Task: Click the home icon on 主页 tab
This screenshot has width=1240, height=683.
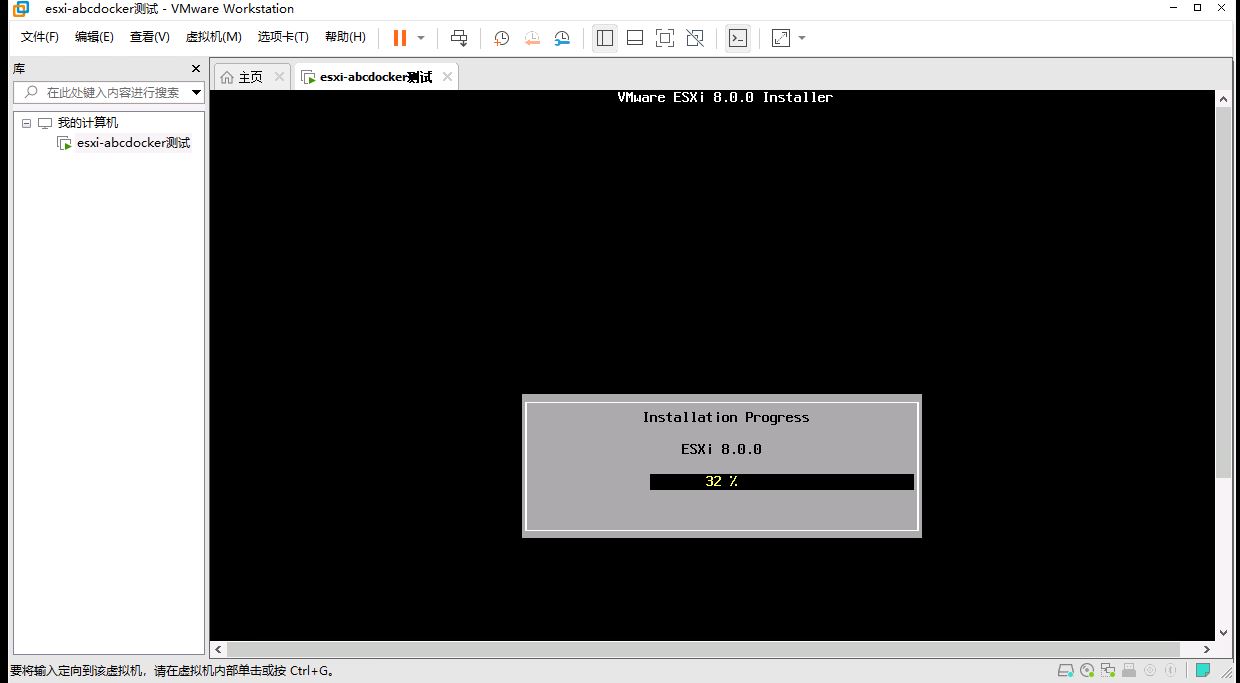Action: coord(227,77)
